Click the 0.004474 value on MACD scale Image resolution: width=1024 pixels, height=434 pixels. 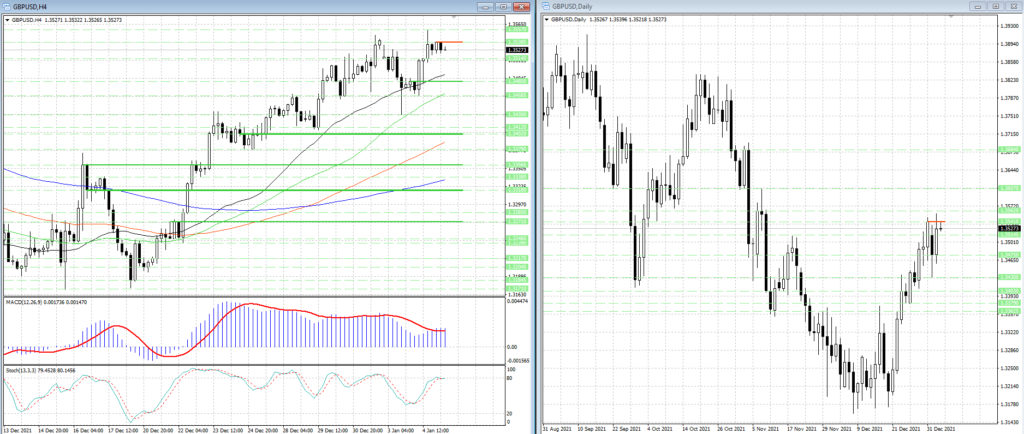point(517,302)
